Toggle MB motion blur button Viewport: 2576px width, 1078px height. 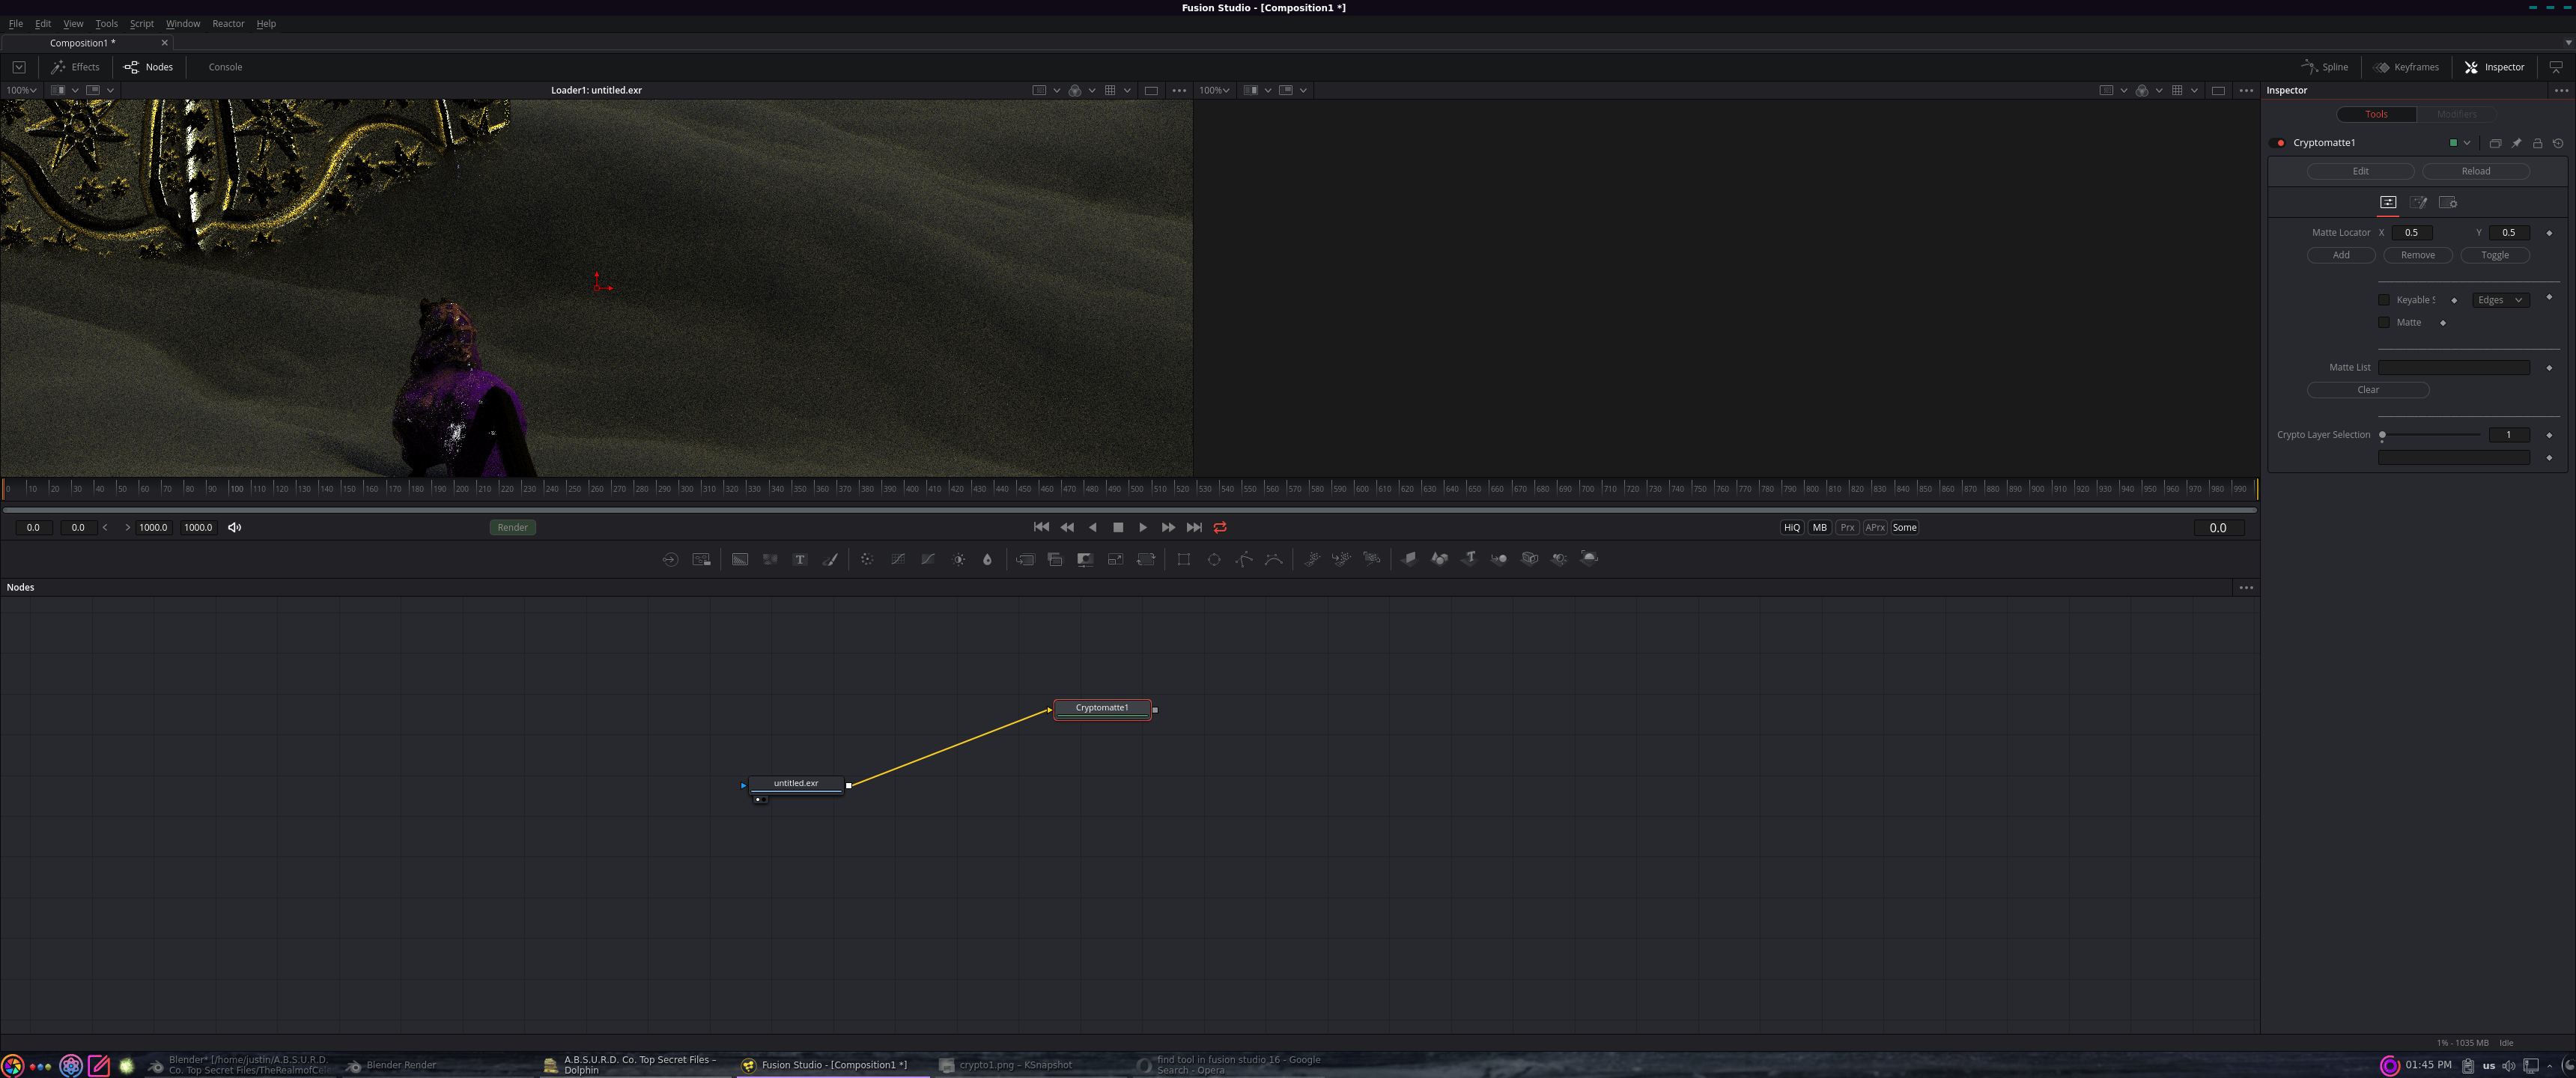[1820, 528]
